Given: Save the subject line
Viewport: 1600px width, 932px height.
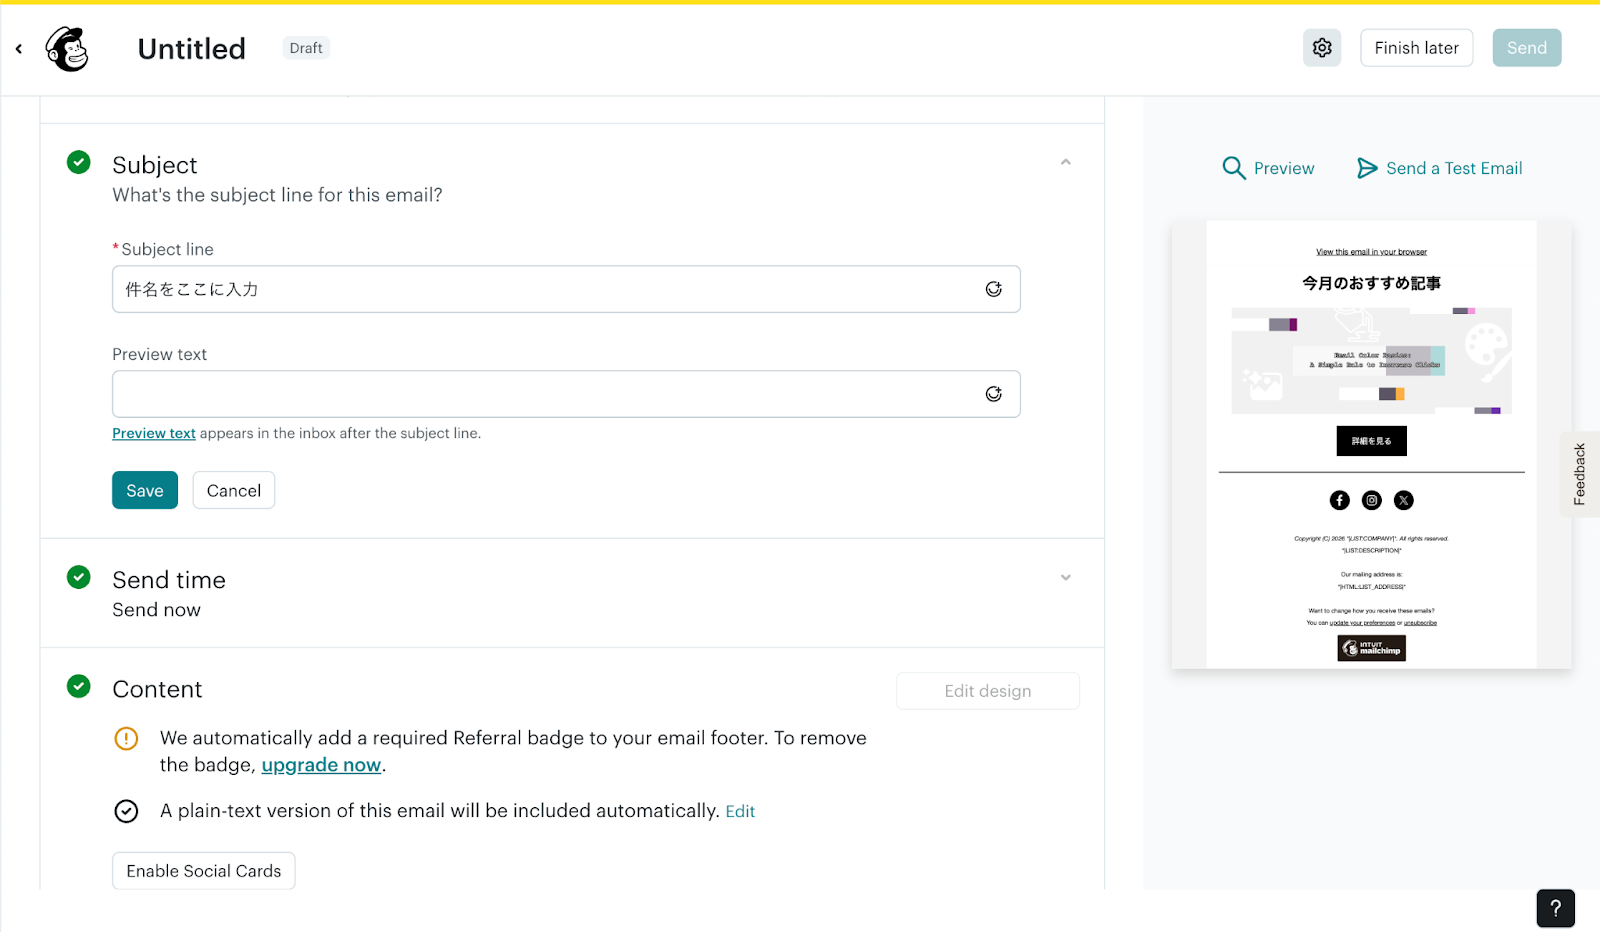Looking at the screenshot, I should pyautogui.click(x=145, y=490).
